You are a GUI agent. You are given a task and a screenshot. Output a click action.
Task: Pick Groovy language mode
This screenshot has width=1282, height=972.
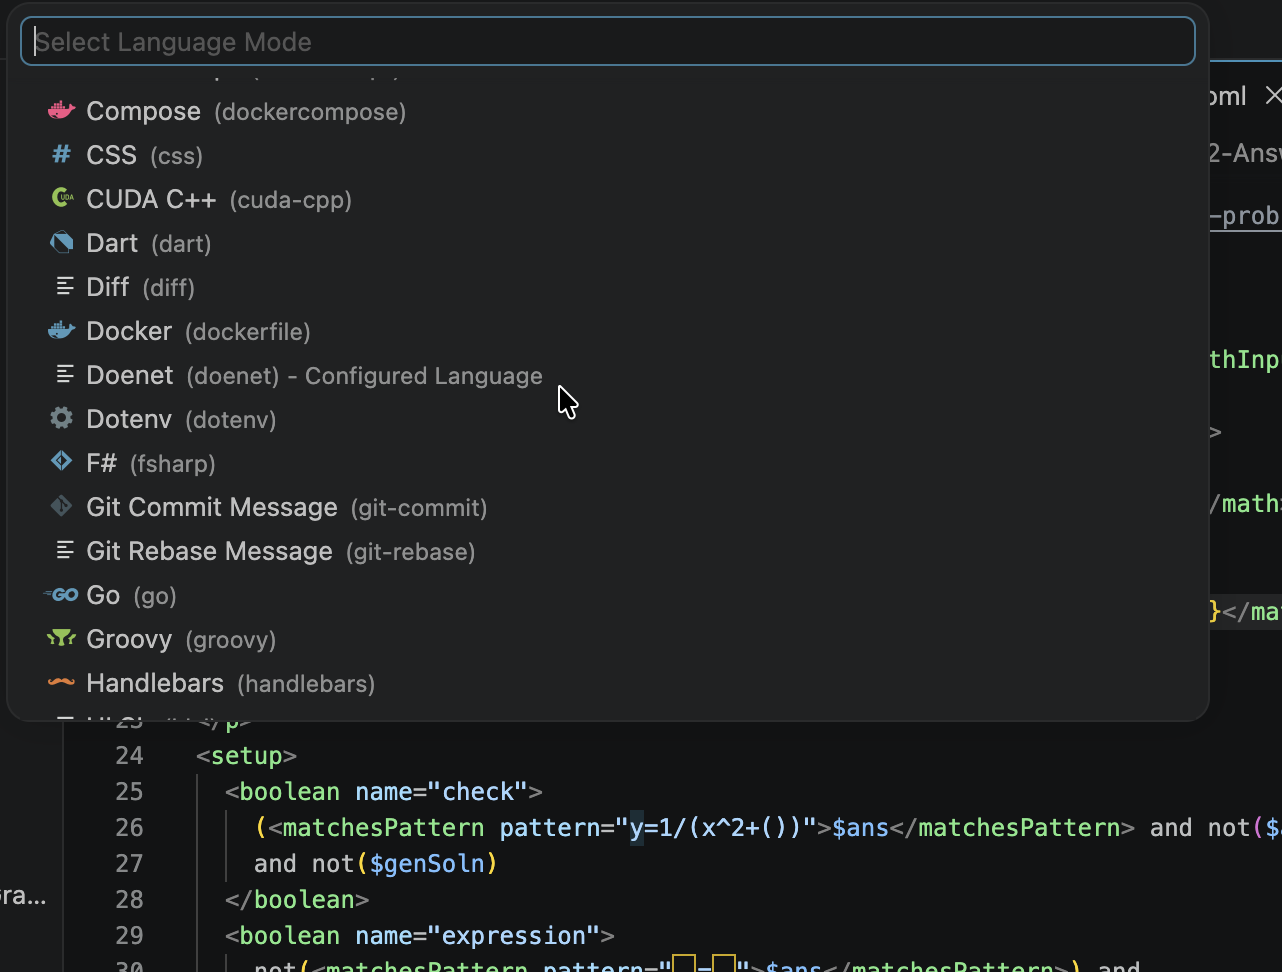click(x=607, y=639)
